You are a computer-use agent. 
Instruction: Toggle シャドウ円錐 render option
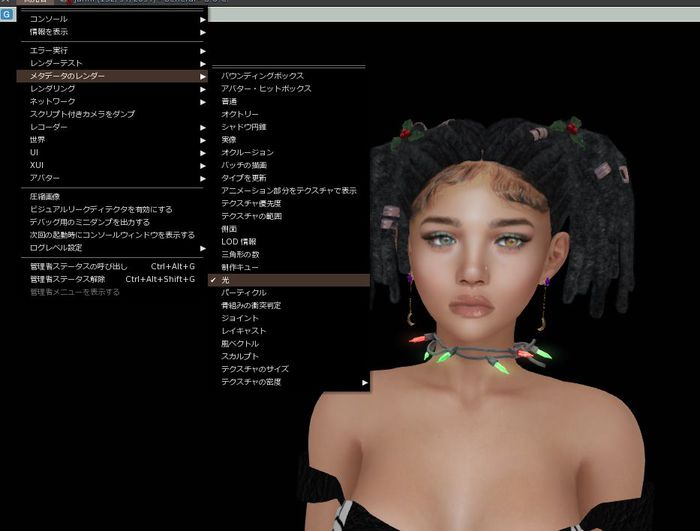289,127
